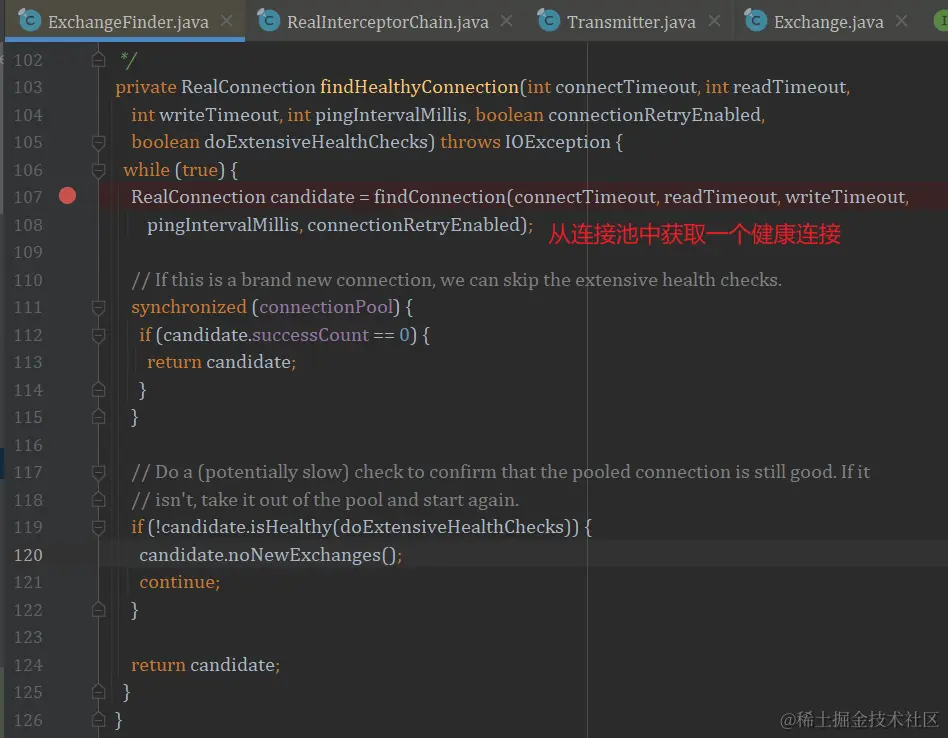Switch to the ExchangeFinder.java tab
Image resolution: width=948 pixels, height=738 pixels.
click(128, 22)
